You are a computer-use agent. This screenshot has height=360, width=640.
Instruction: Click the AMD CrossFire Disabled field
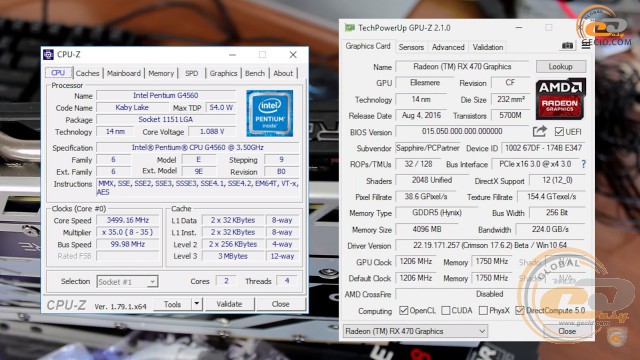[490, 294]
